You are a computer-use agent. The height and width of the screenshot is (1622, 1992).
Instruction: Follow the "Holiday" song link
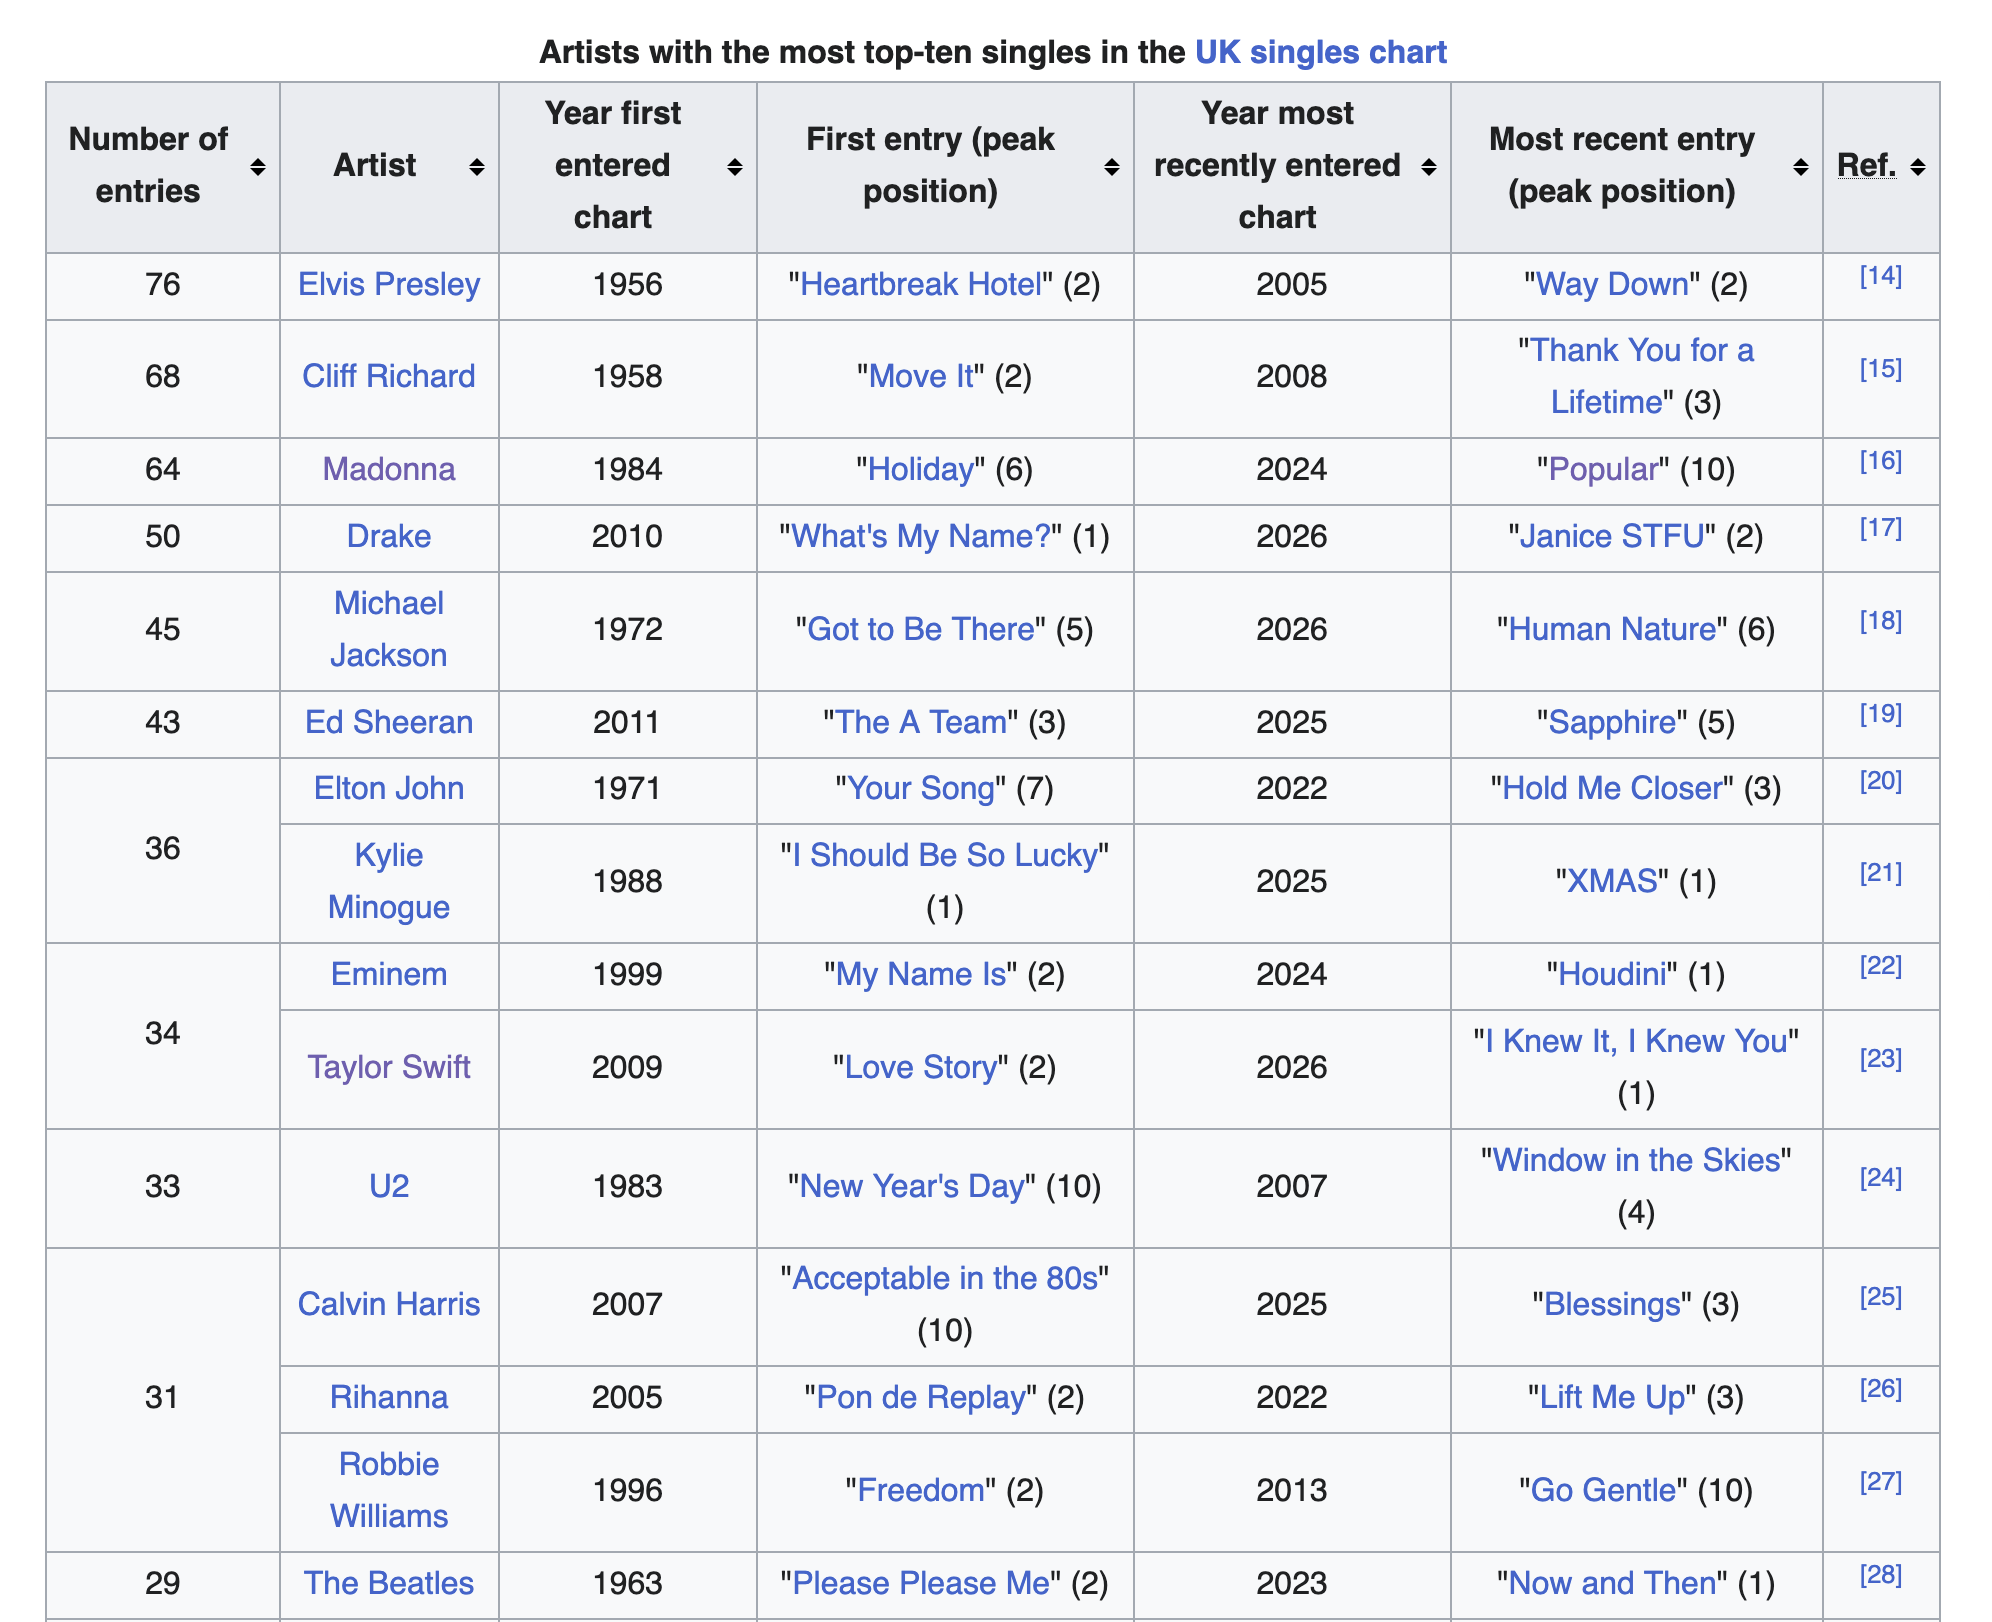(921, 470)
